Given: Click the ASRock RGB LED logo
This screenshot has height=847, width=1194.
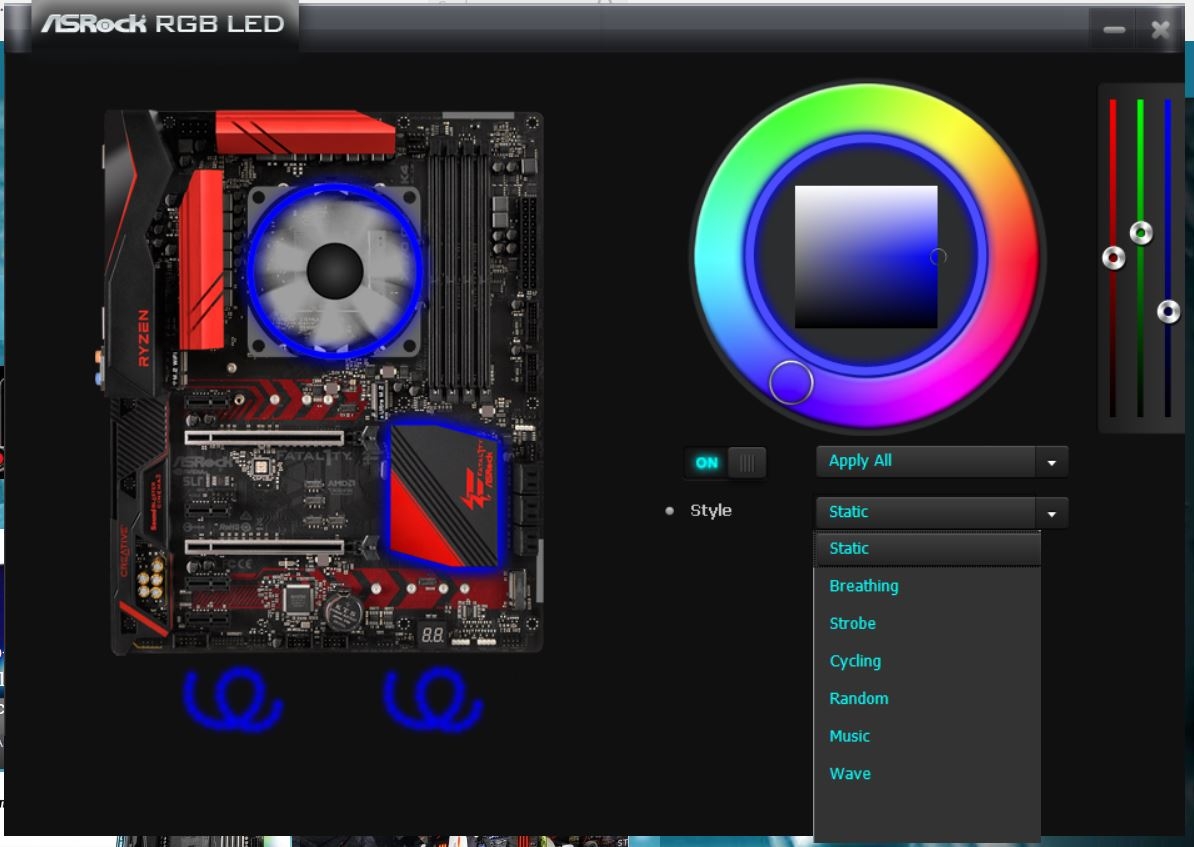Looking at the screenshot, I should 163,24.
